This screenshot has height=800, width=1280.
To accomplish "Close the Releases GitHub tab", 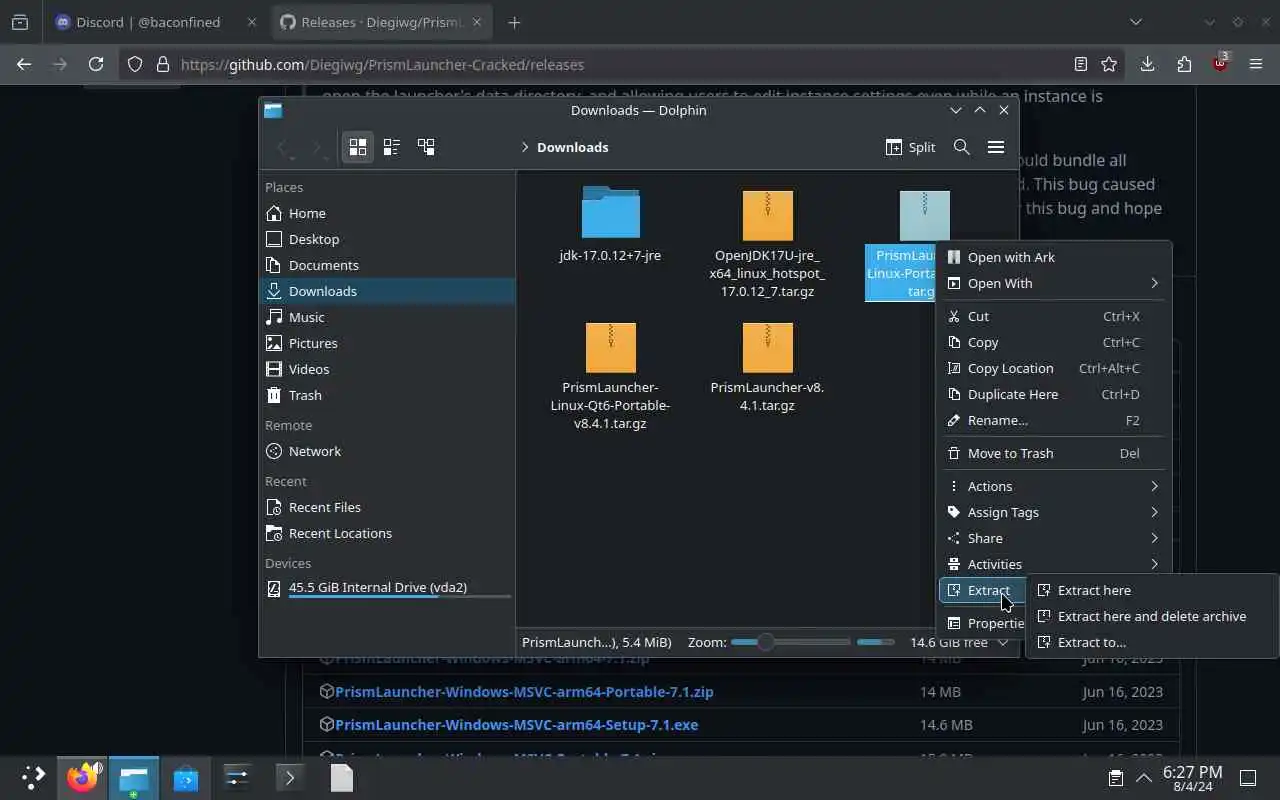I will coord(476,22).
